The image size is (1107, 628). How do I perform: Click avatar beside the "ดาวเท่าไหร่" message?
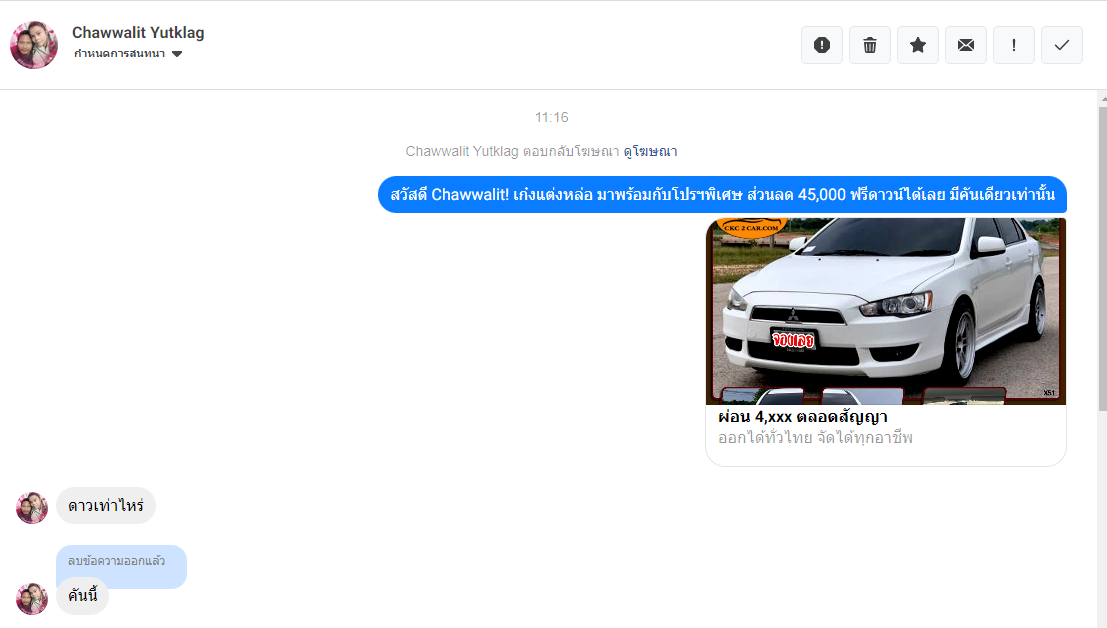click(x=32, y=507)
